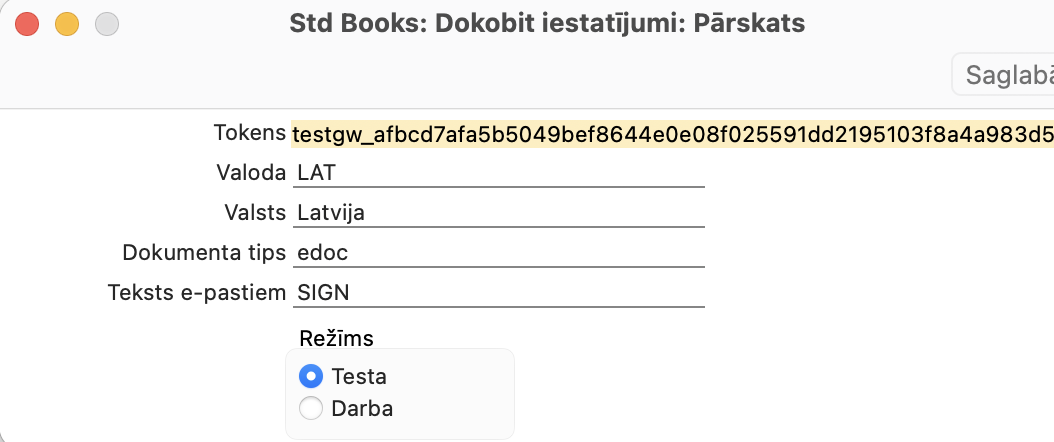Select the Testa radio button
The height and width of the screenshot is (442, 1054).
click(312, 377)
